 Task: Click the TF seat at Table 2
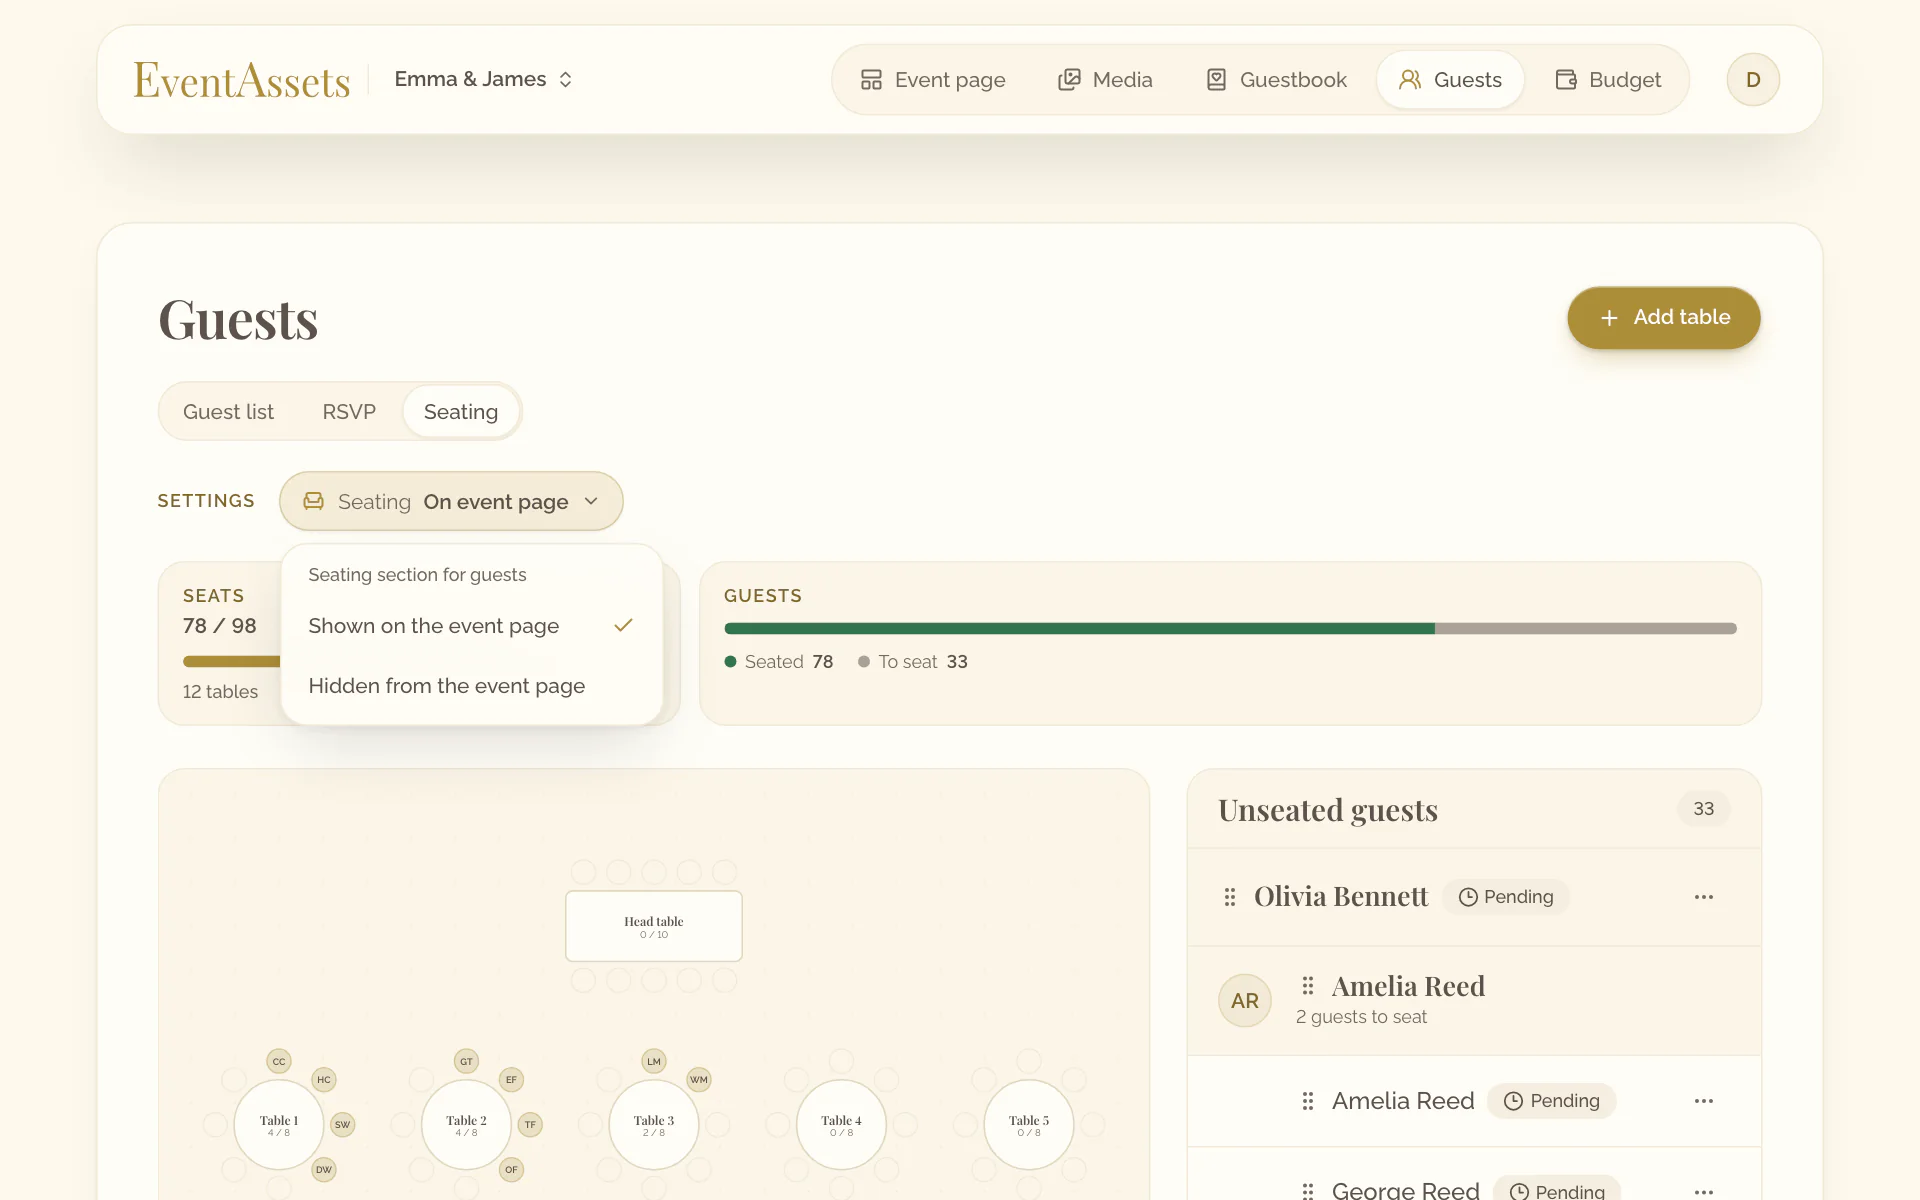point(530,1125)
